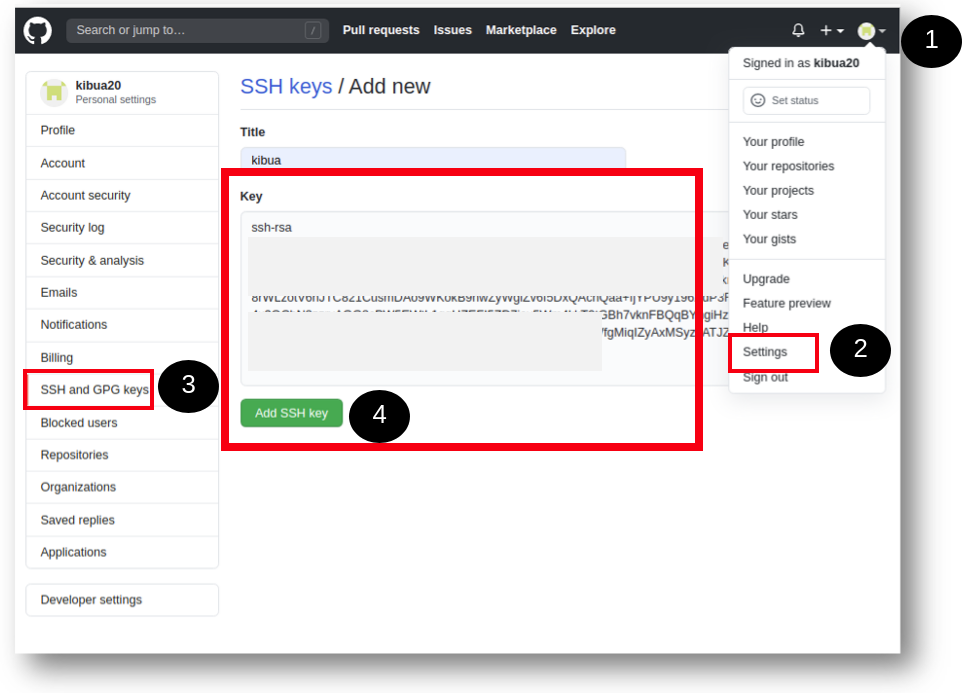The width and height of the screenshot is (980, 693).
Task: Open Feature preview in user menu
Action: pyautogui.click(x=786, y=303)
